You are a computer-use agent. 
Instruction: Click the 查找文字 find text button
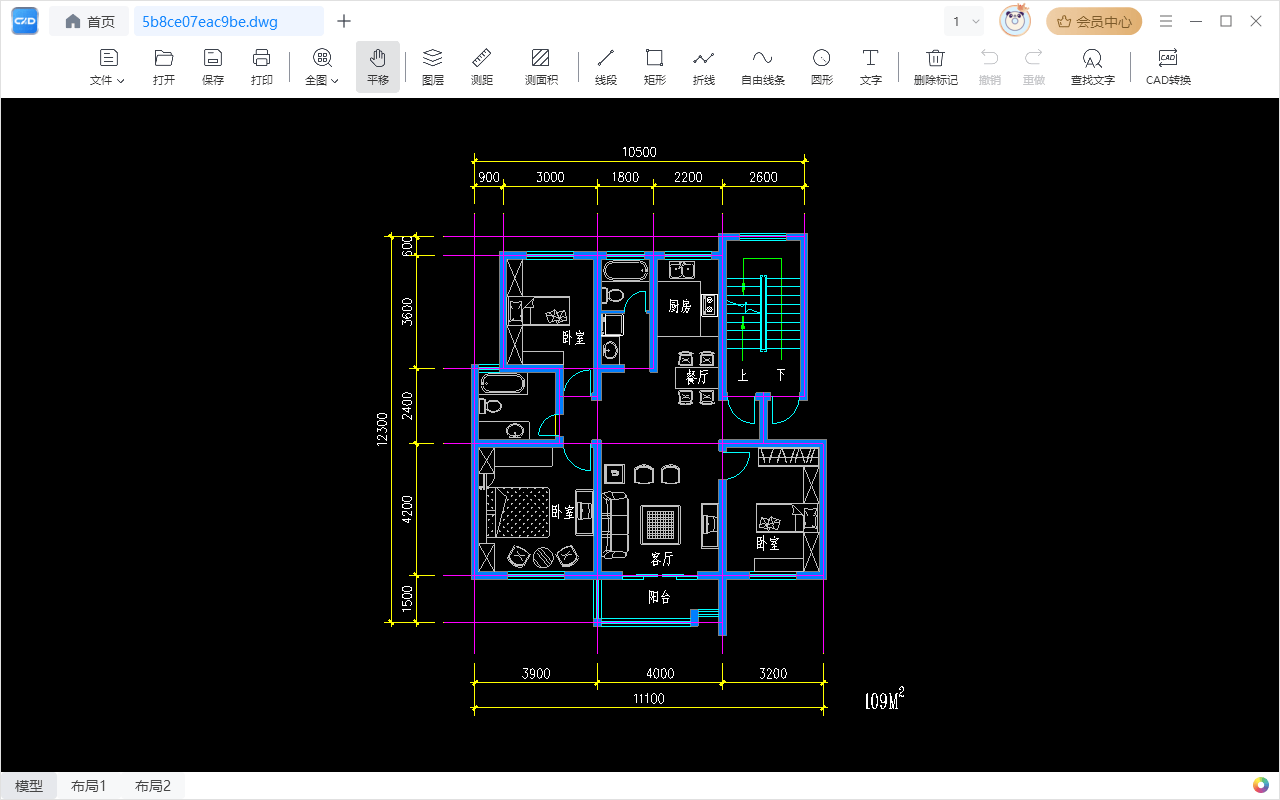point(1092,66)
